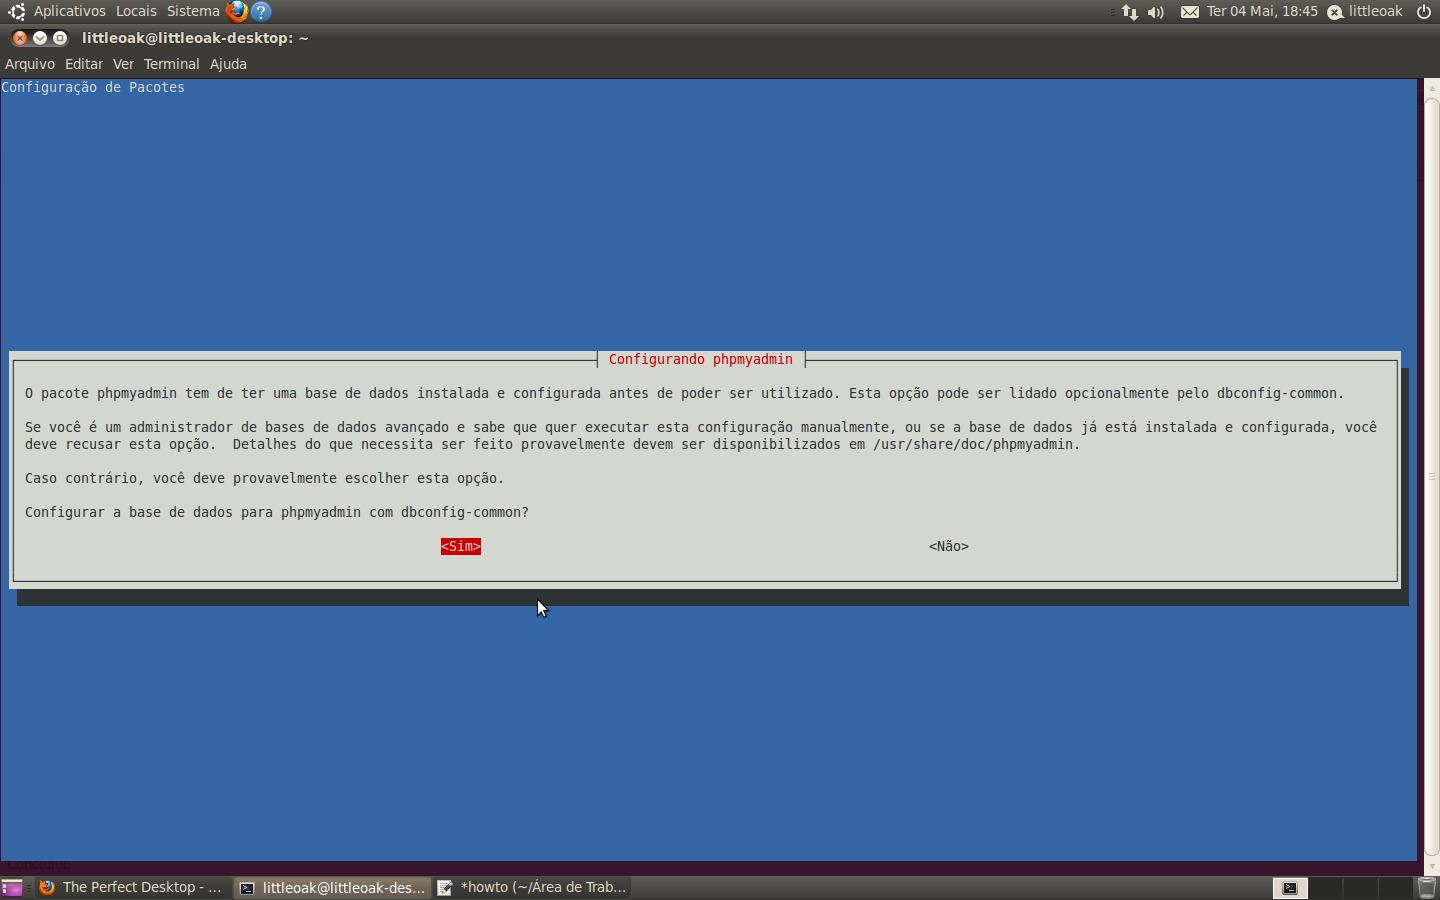
Task: Minimize the terminal window
Action: click(40, 38)
